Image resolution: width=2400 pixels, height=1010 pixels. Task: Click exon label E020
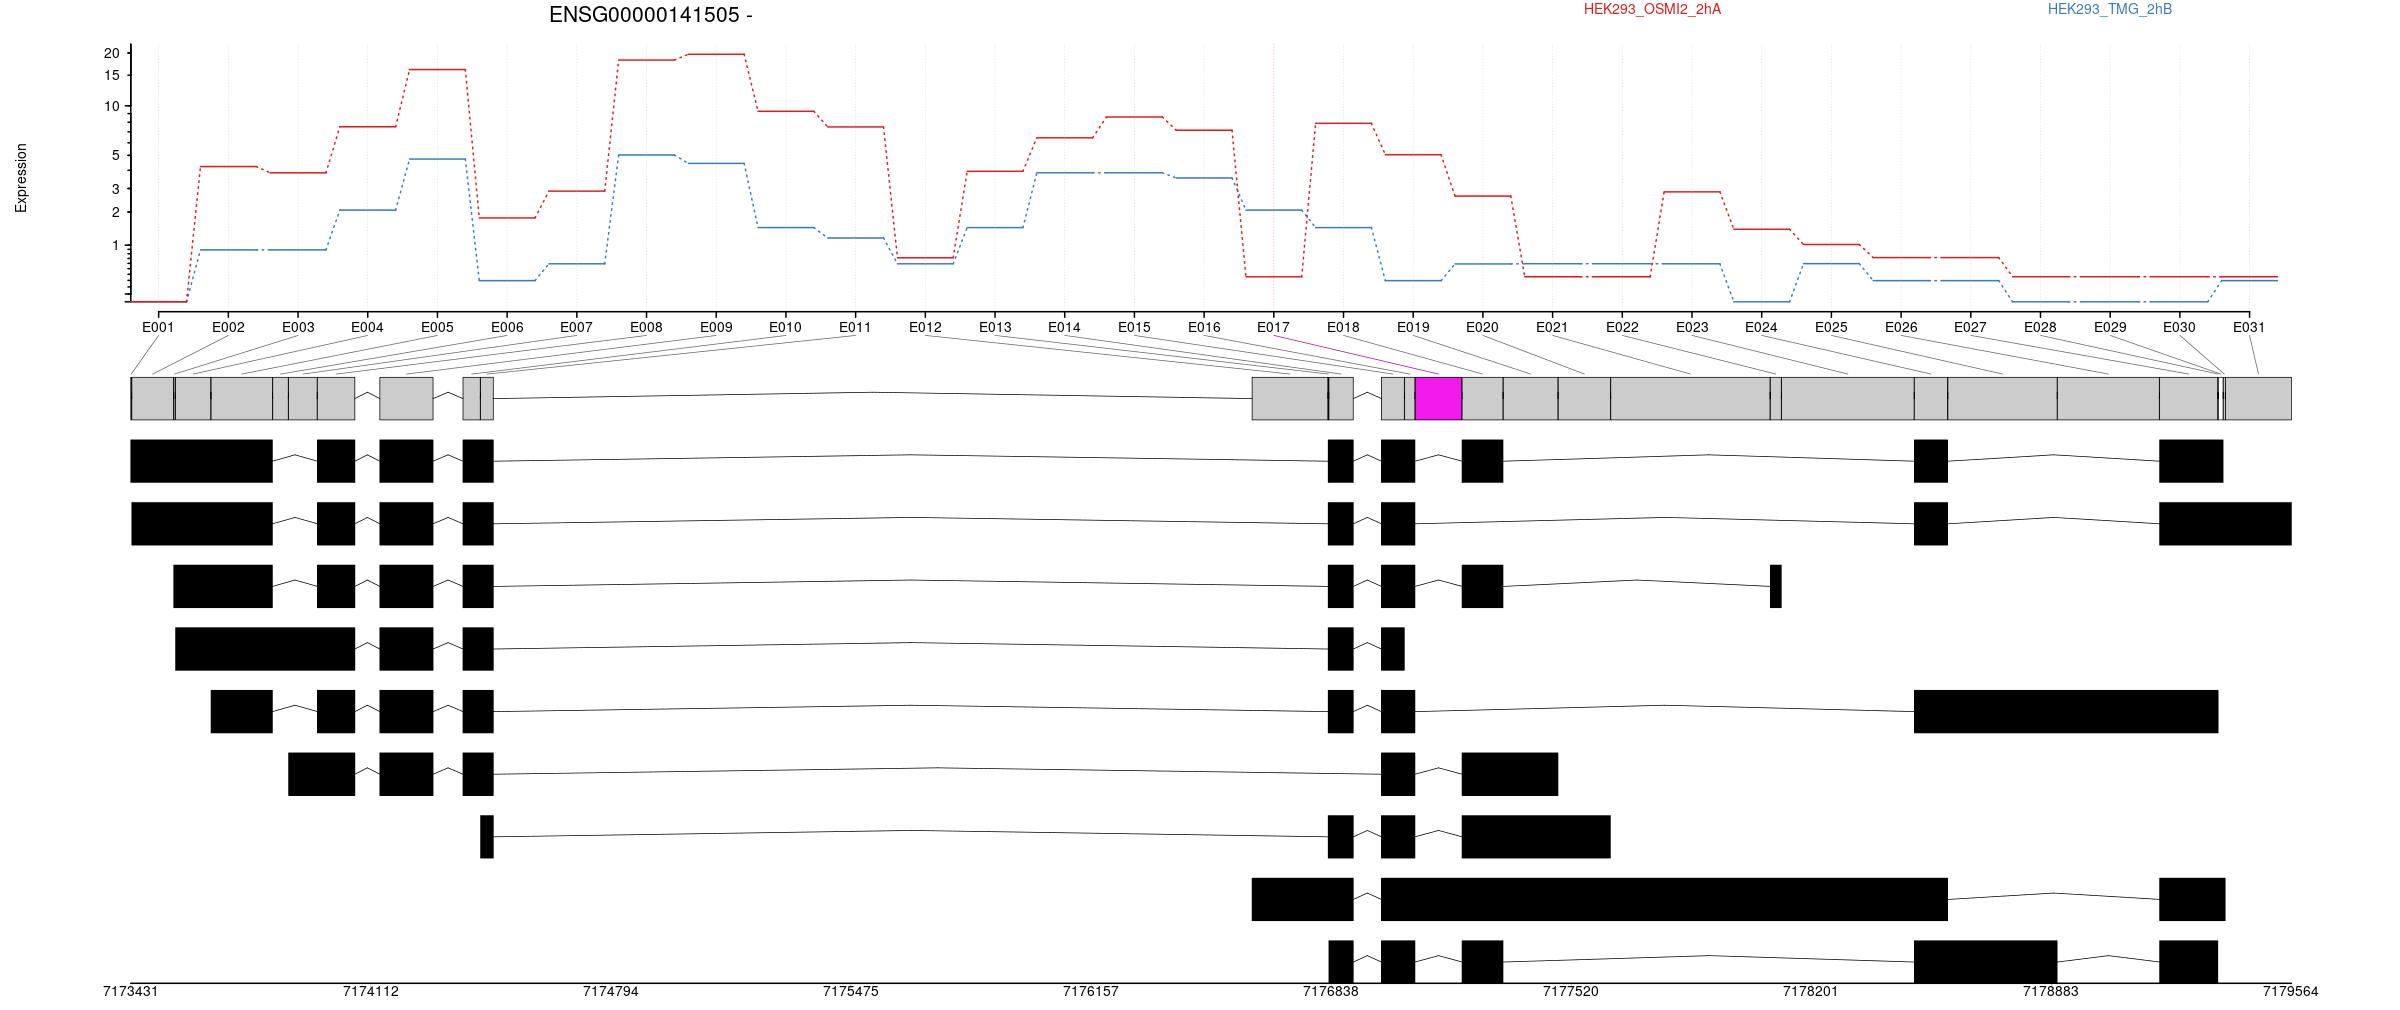coord(1482,327)
